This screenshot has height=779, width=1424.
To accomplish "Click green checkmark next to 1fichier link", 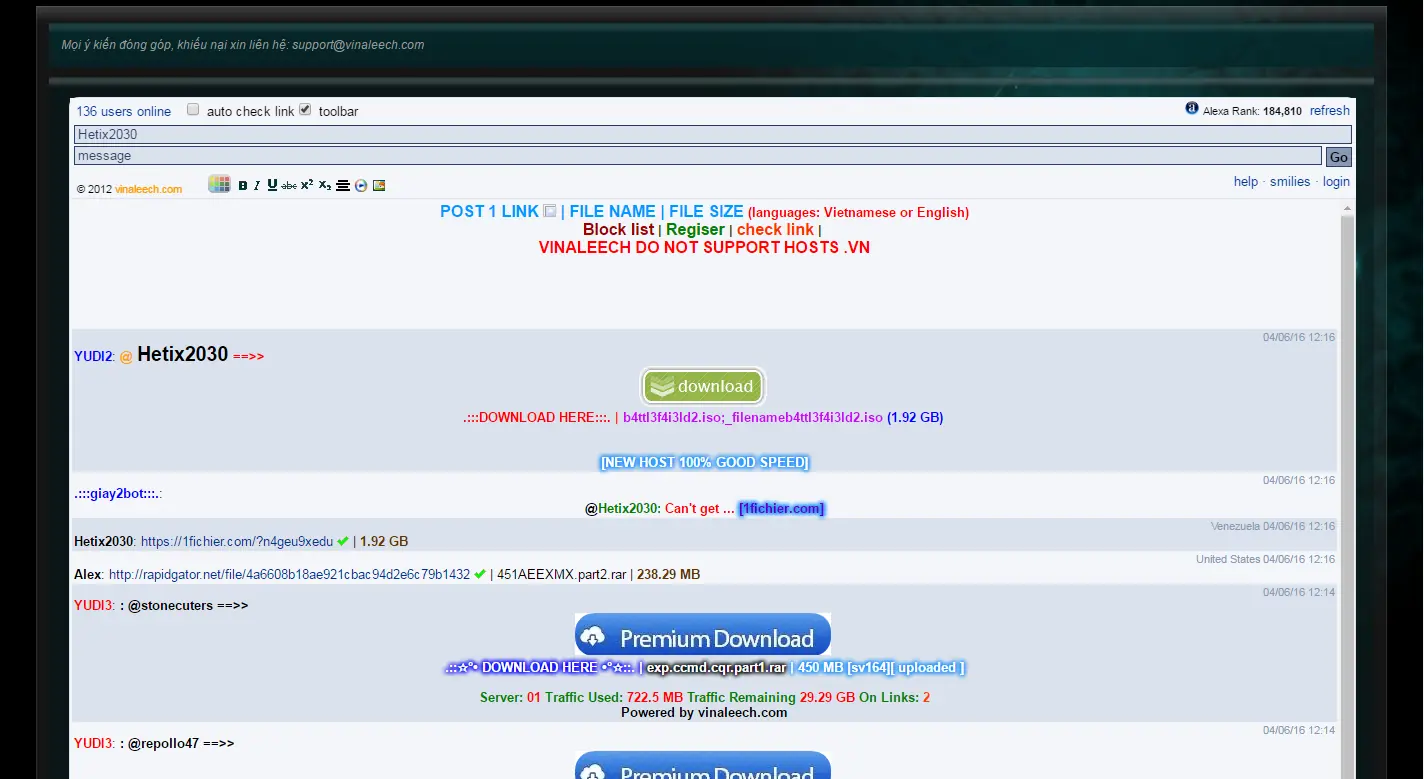I will (343, 541).
